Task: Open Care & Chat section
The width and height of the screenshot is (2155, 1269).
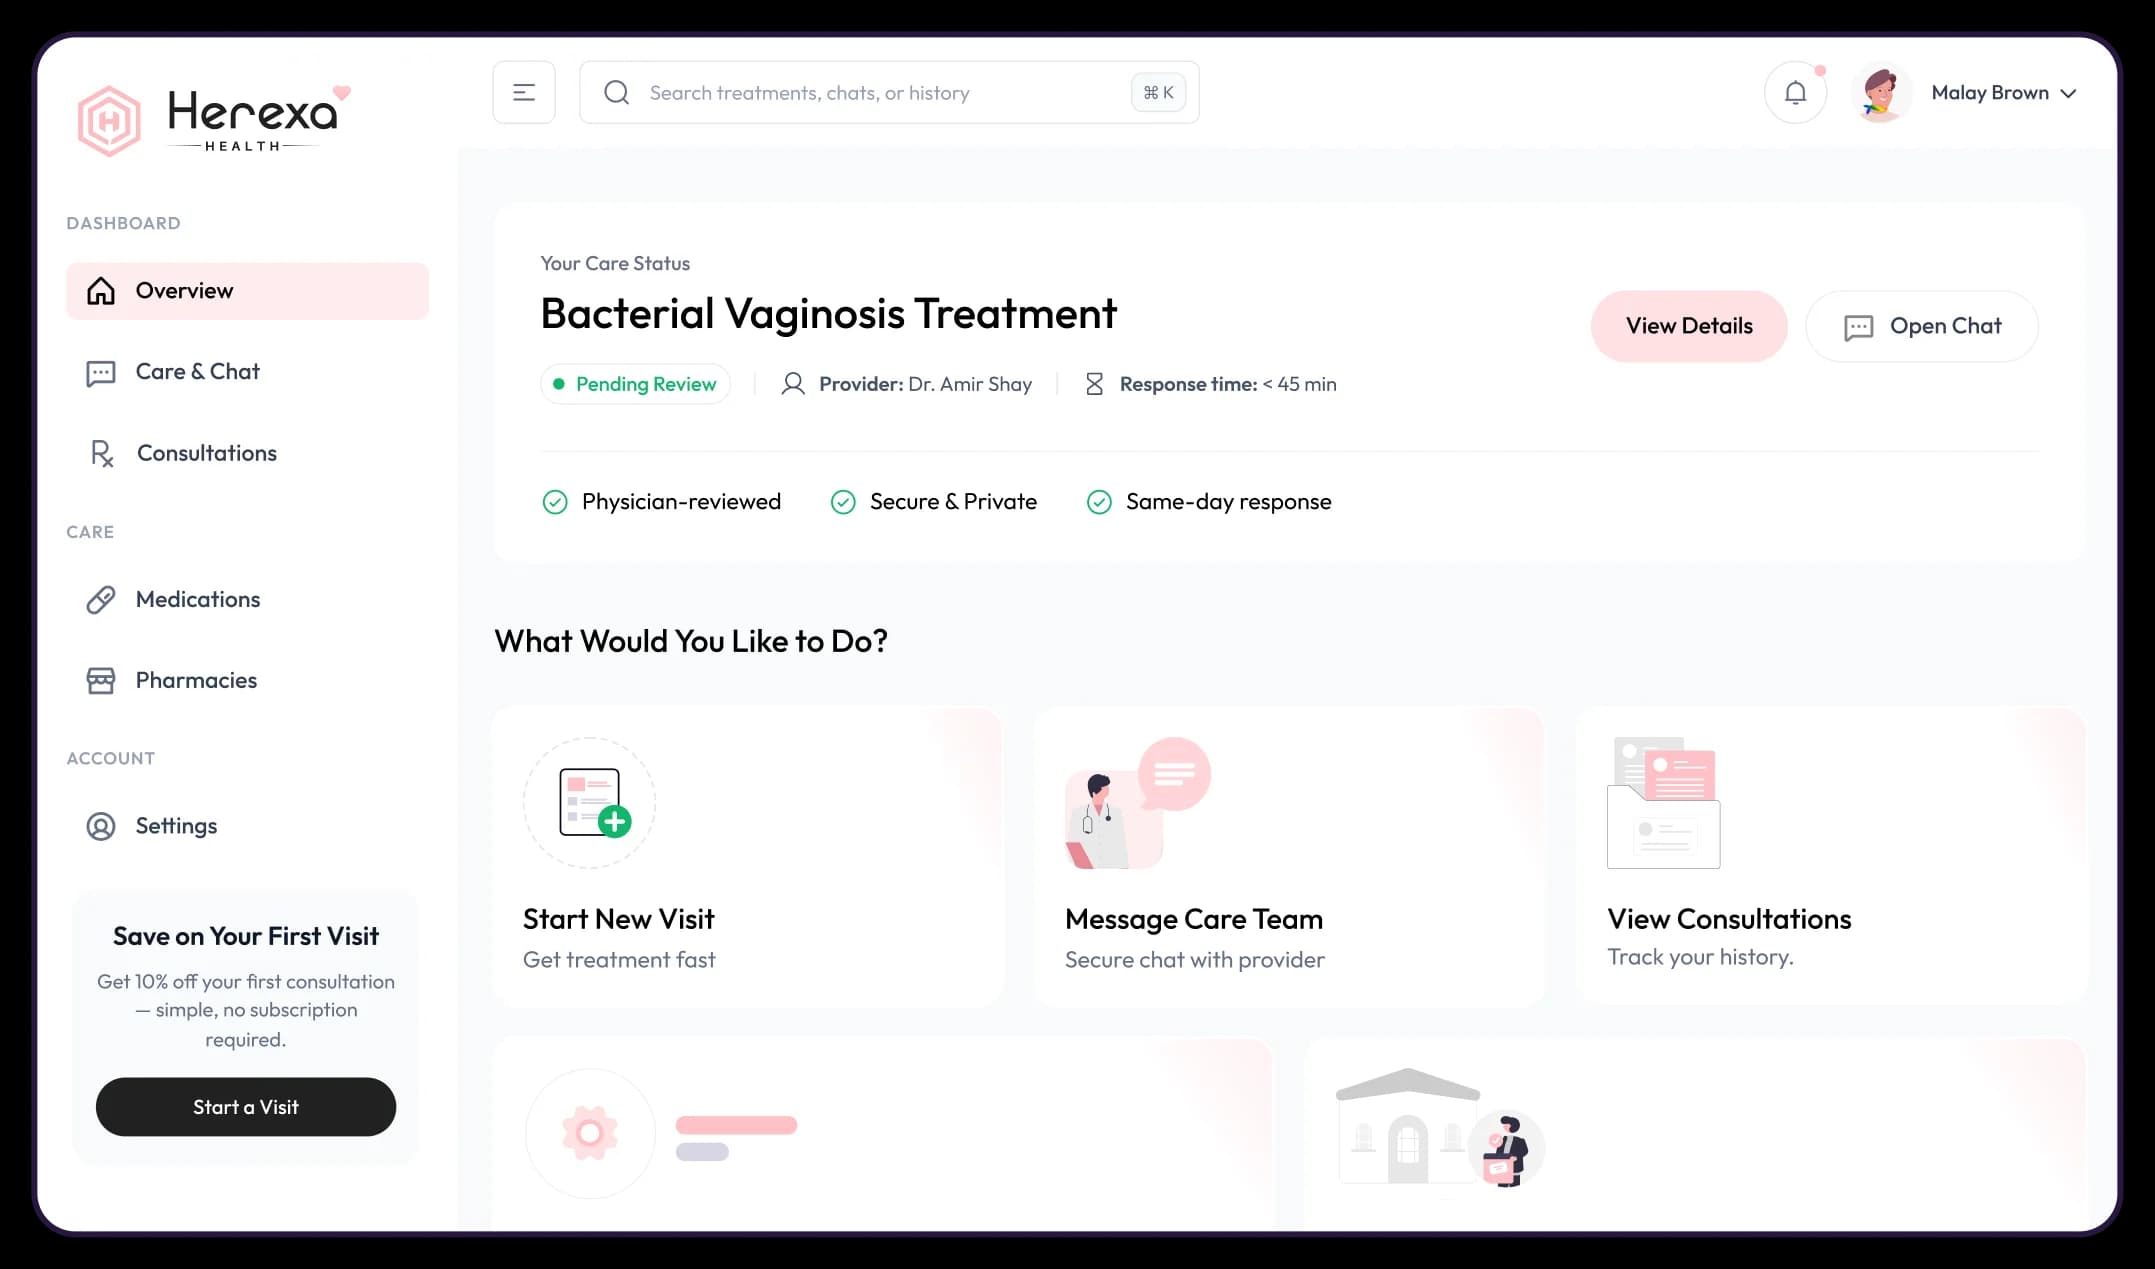Action: [x=247, y=372]
